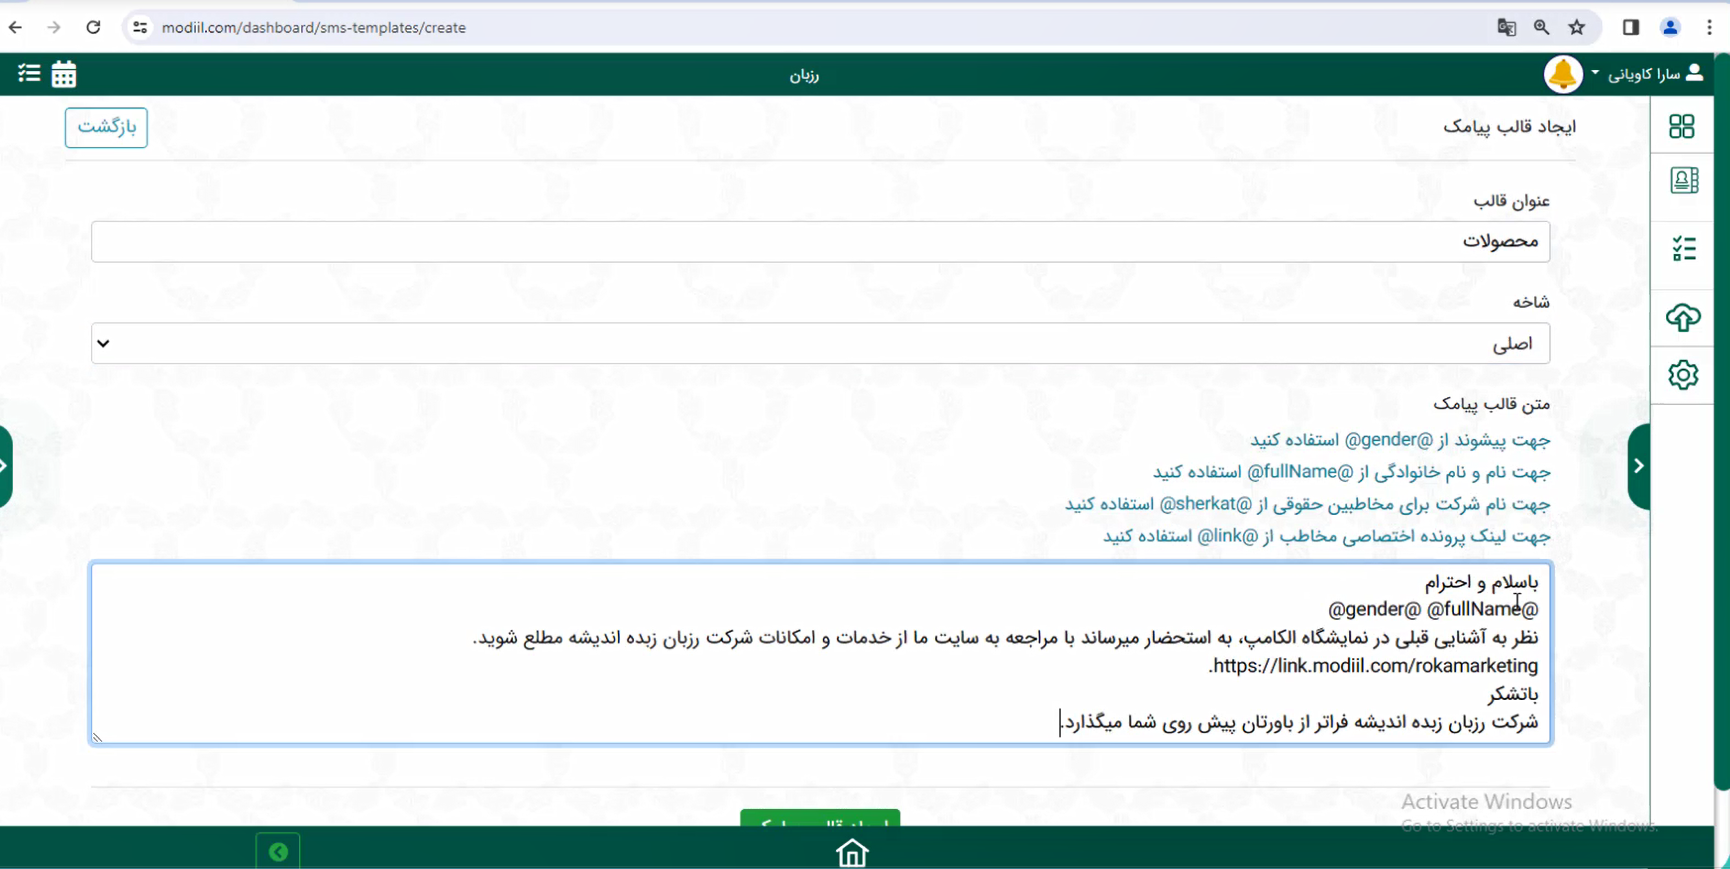Open the dashboard grid icon in sidebar

(1682, 126)
